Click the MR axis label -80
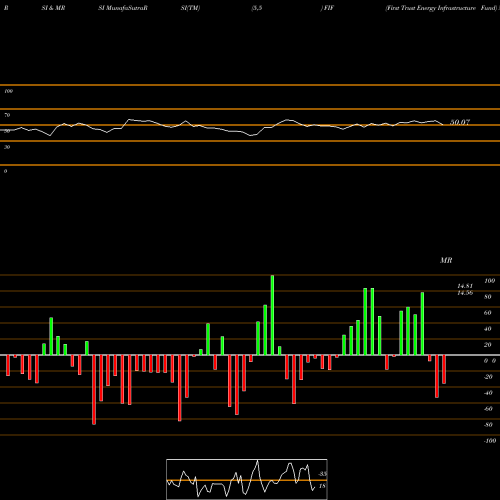Viewport: 500px width, 500px height. tap(488, 425)
